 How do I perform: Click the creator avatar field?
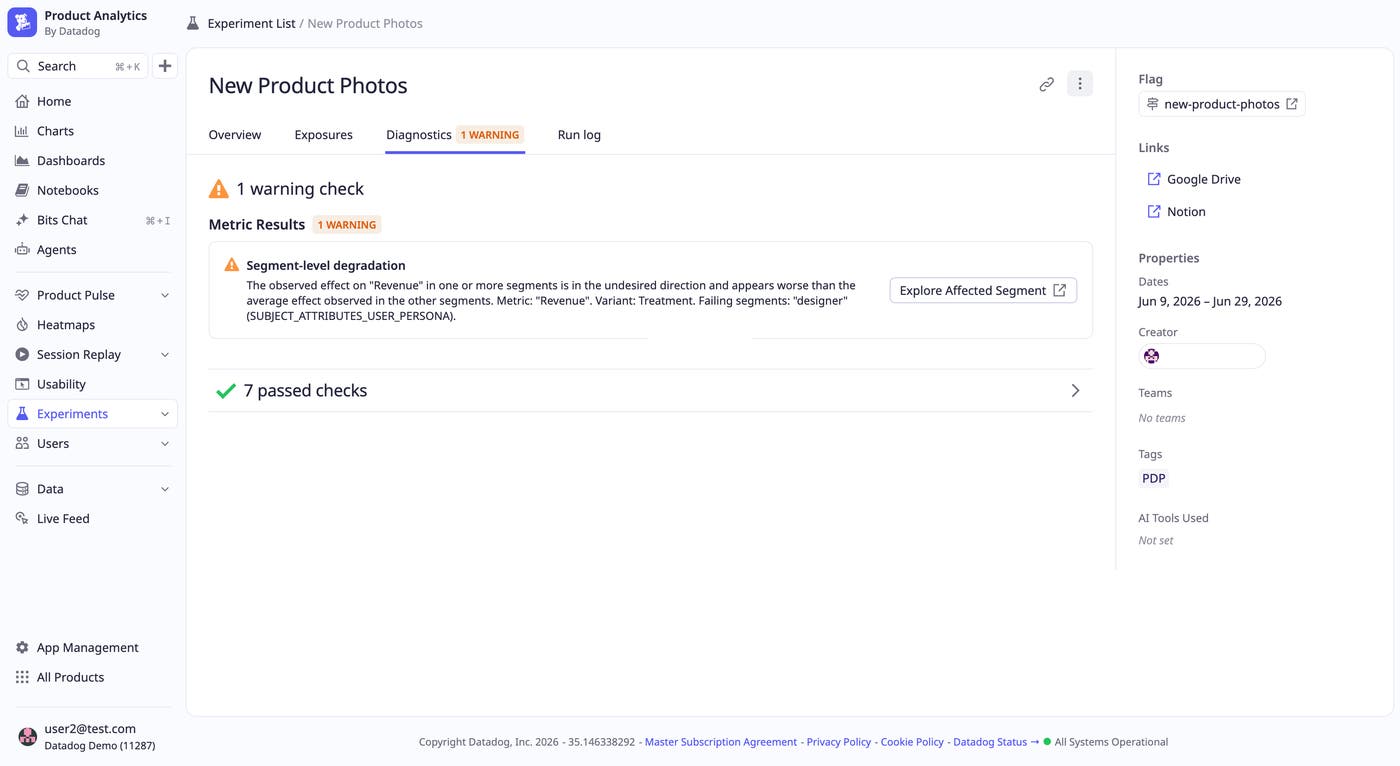pos(1202,356)
